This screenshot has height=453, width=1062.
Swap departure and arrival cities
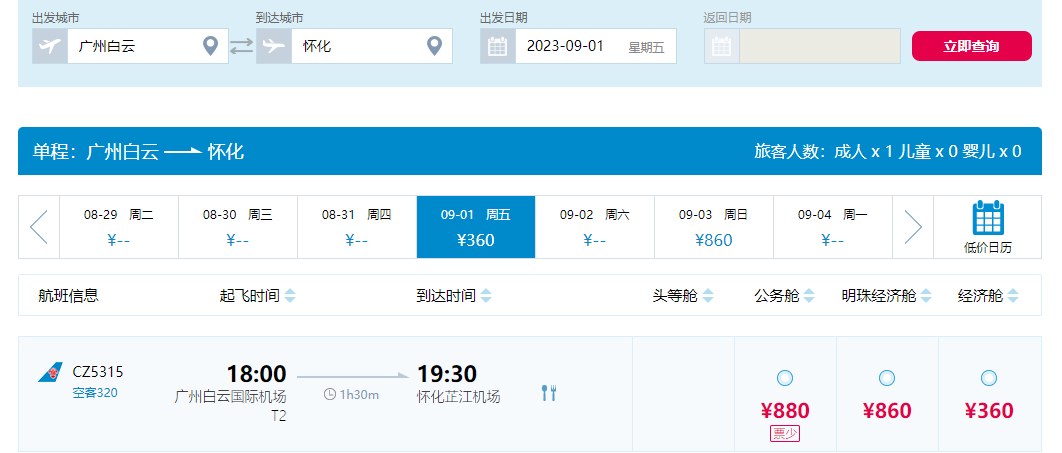coord(242,47)
